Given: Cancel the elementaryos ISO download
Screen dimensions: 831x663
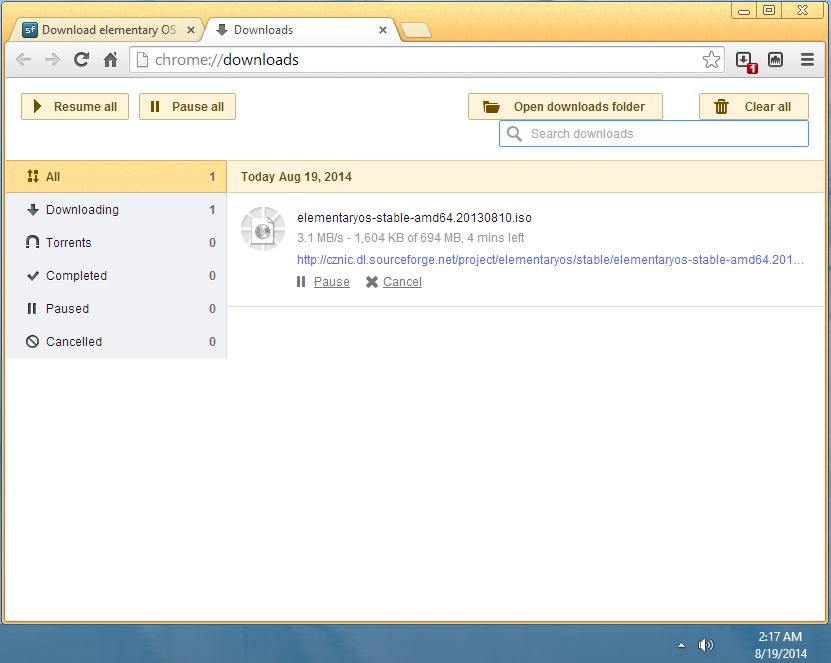Looking at the screenshot, I should (394, 282).
